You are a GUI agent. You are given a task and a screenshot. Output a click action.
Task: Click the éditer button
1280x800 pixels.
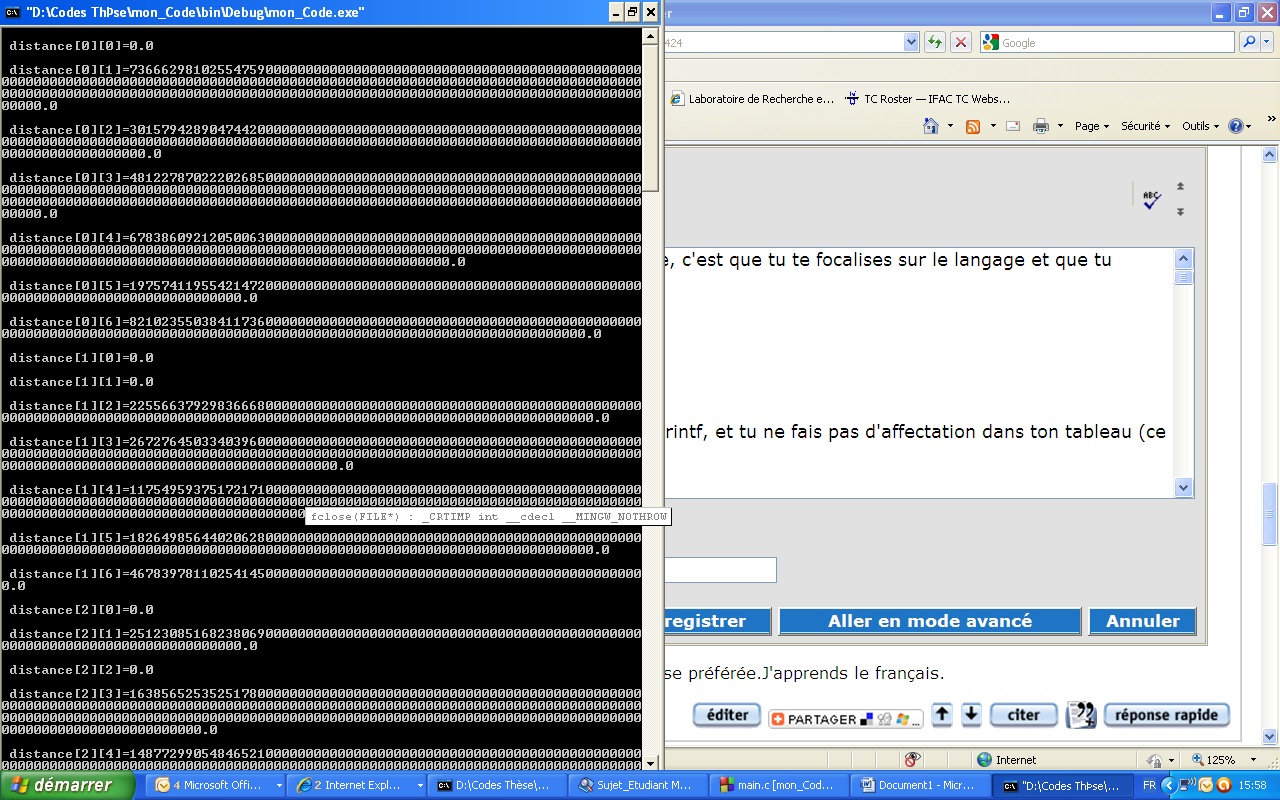[727, 715]
